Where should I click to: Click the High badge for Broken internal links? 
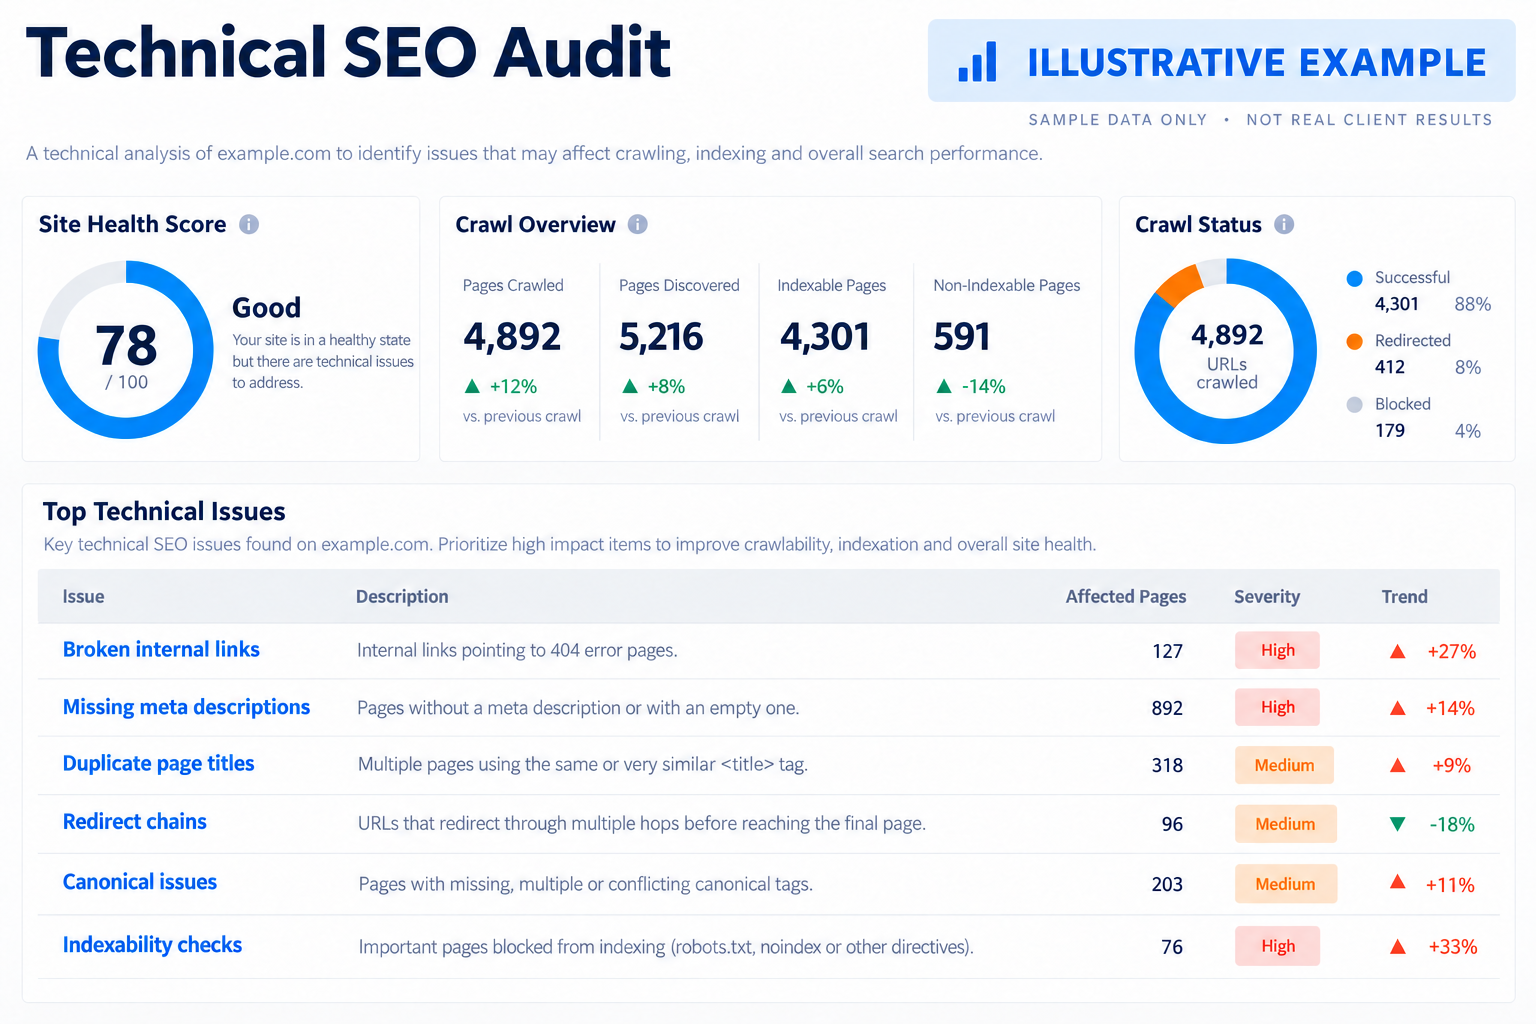(1277, 650)
